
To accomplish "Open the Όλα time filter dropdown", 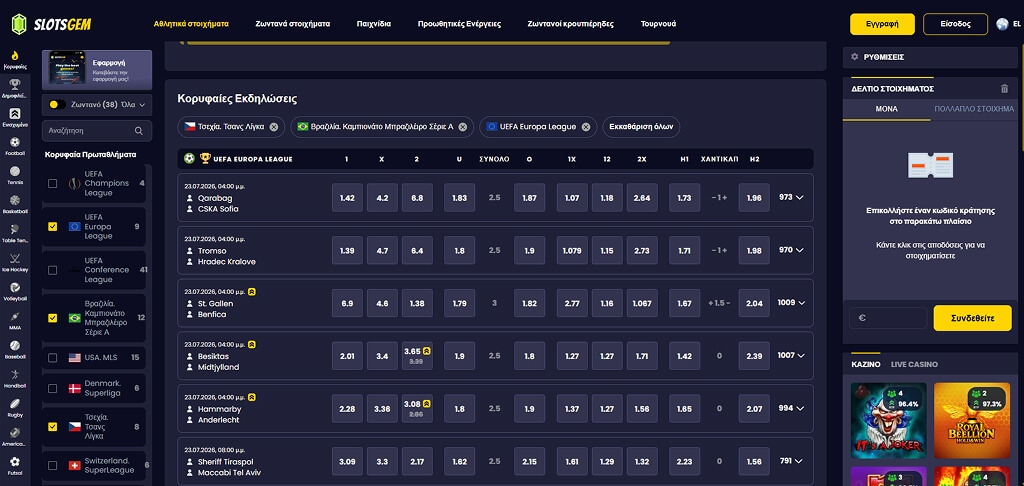I will [133, 105].
